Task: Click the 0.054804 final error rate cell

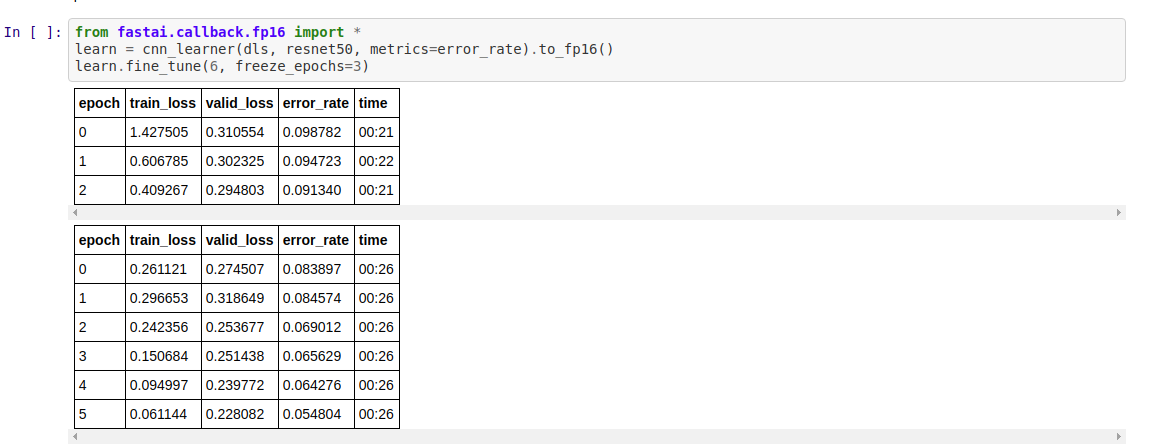Action: [x=312, y=414]
